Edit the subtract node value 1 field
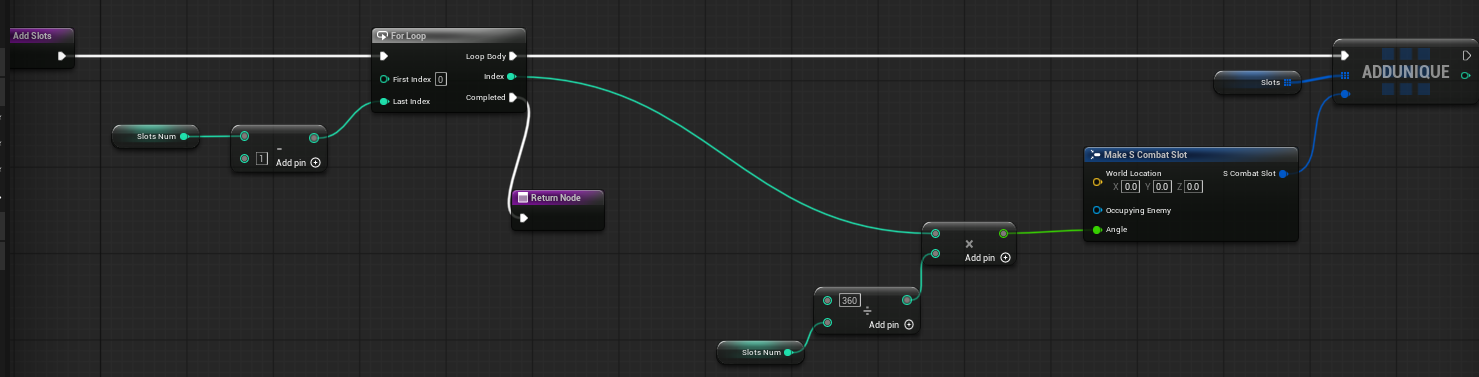Viewport: 1479px width, 377px height. 262,159
